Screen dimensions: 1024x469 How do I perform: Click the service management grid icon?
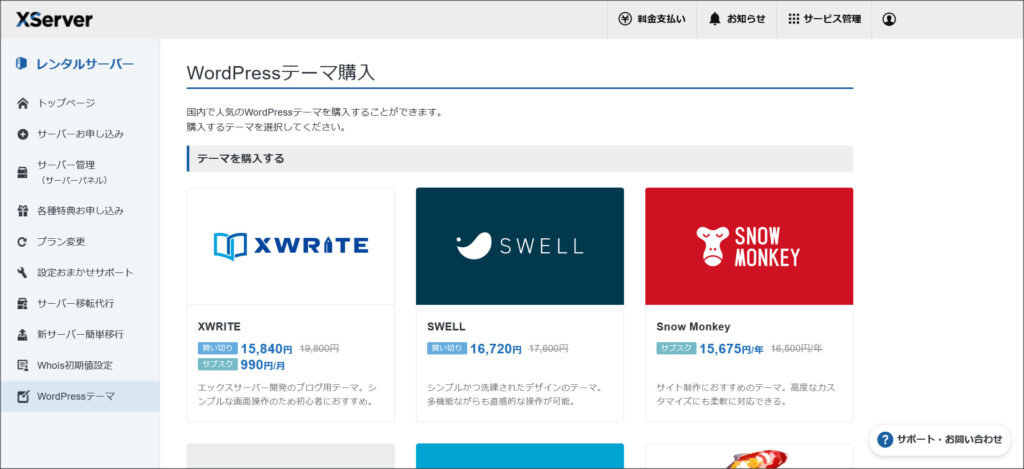[x=793, y=19]
